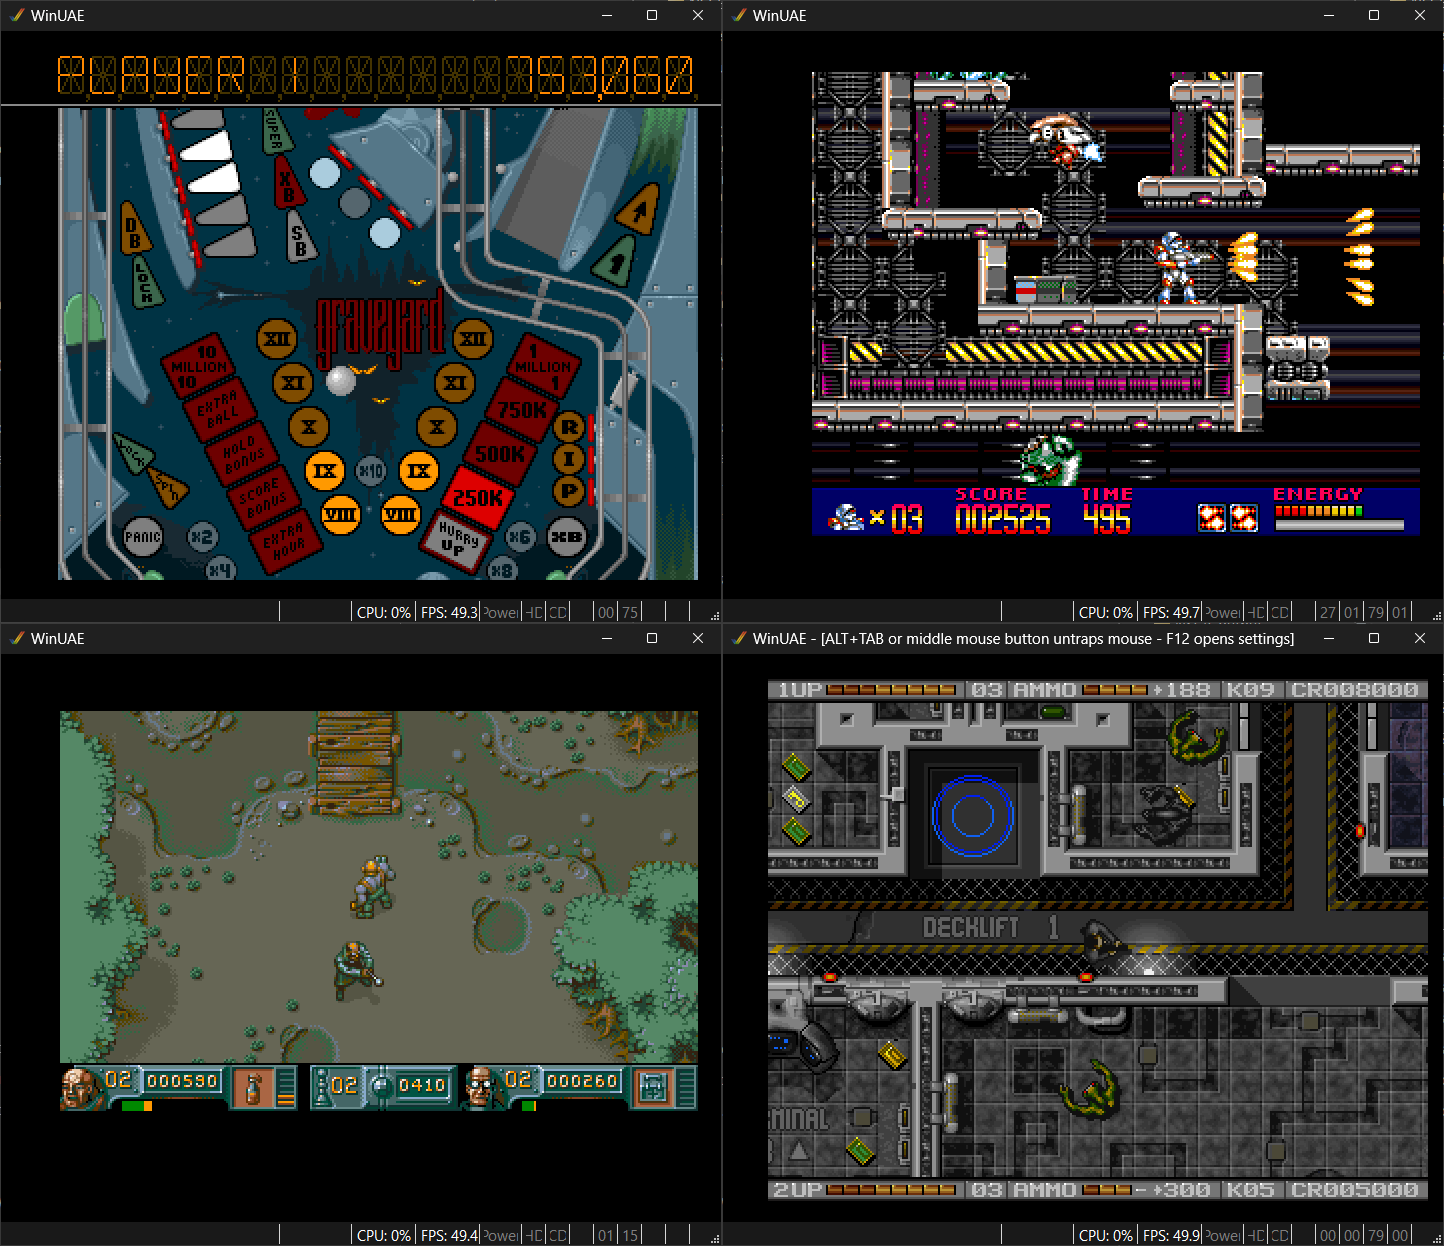Image resolution: width=1444 pixels, height=1246 pixels.
Task: Click the letter R target of RIP
Action: pos(569,427)
